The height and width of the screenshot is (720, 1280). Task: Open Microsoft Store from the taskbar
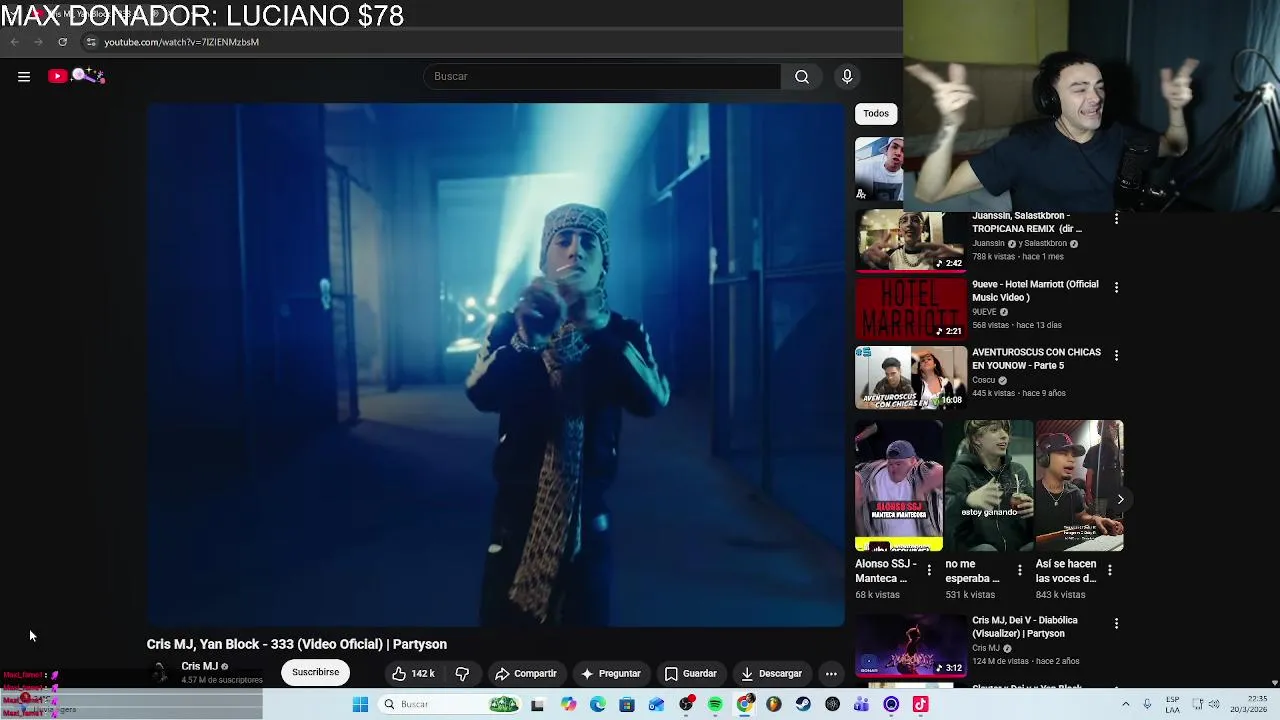[627, 705]
